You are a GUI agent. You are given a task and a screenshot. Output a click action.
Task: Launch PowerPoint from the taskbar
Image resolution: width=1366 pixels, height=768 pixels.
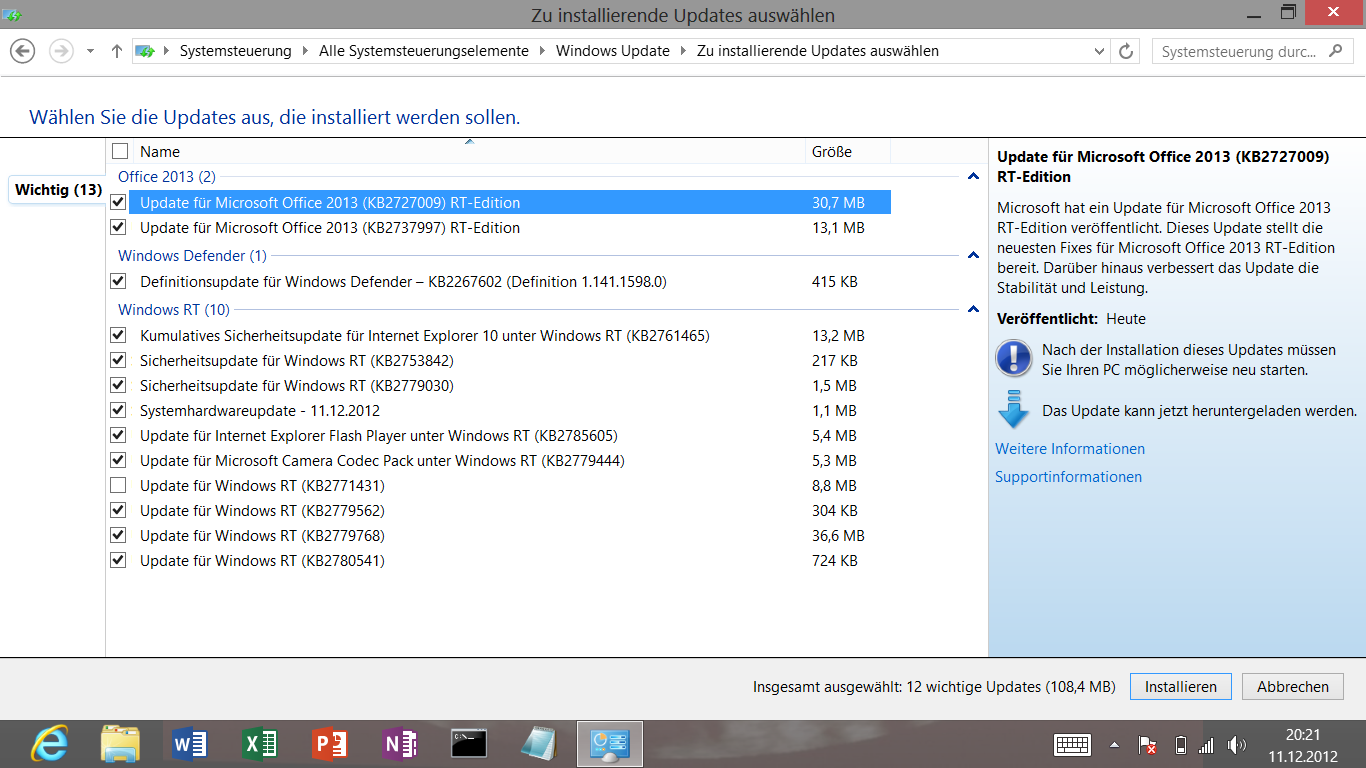click(x=330, y=744)
